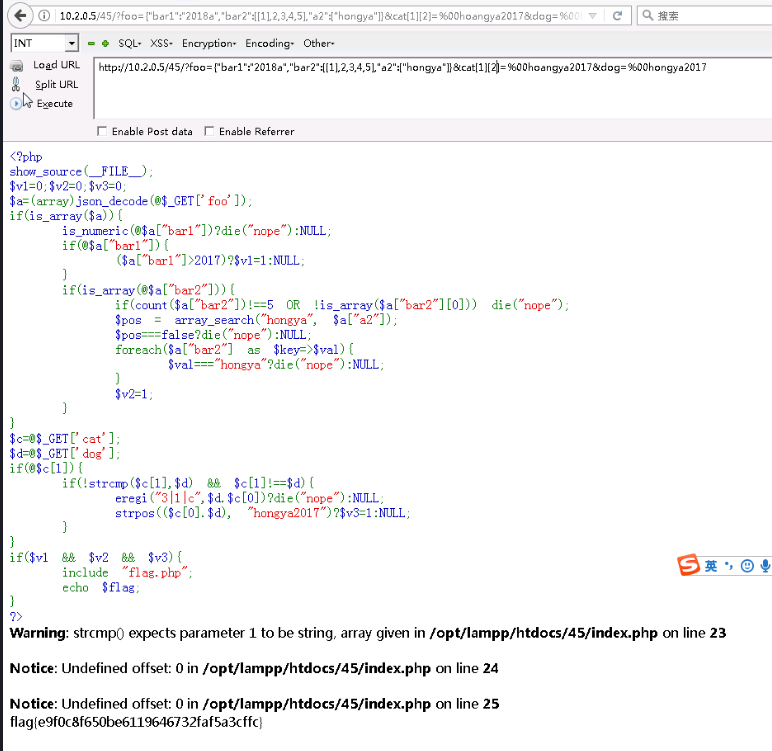Click the green minus HackBar icon
Image resolution: width=772 pixels, height=751 pixels.
pyautogui.click(x=91, y=43)
